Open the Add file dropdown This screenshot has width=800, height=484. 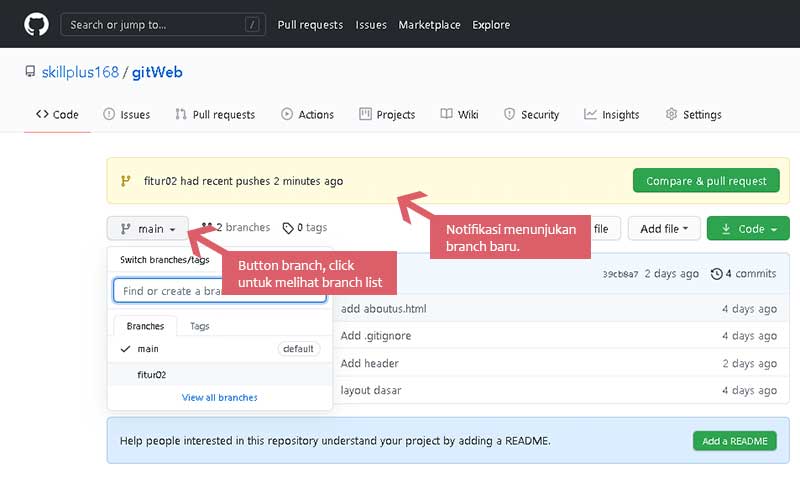coord(664,229)
